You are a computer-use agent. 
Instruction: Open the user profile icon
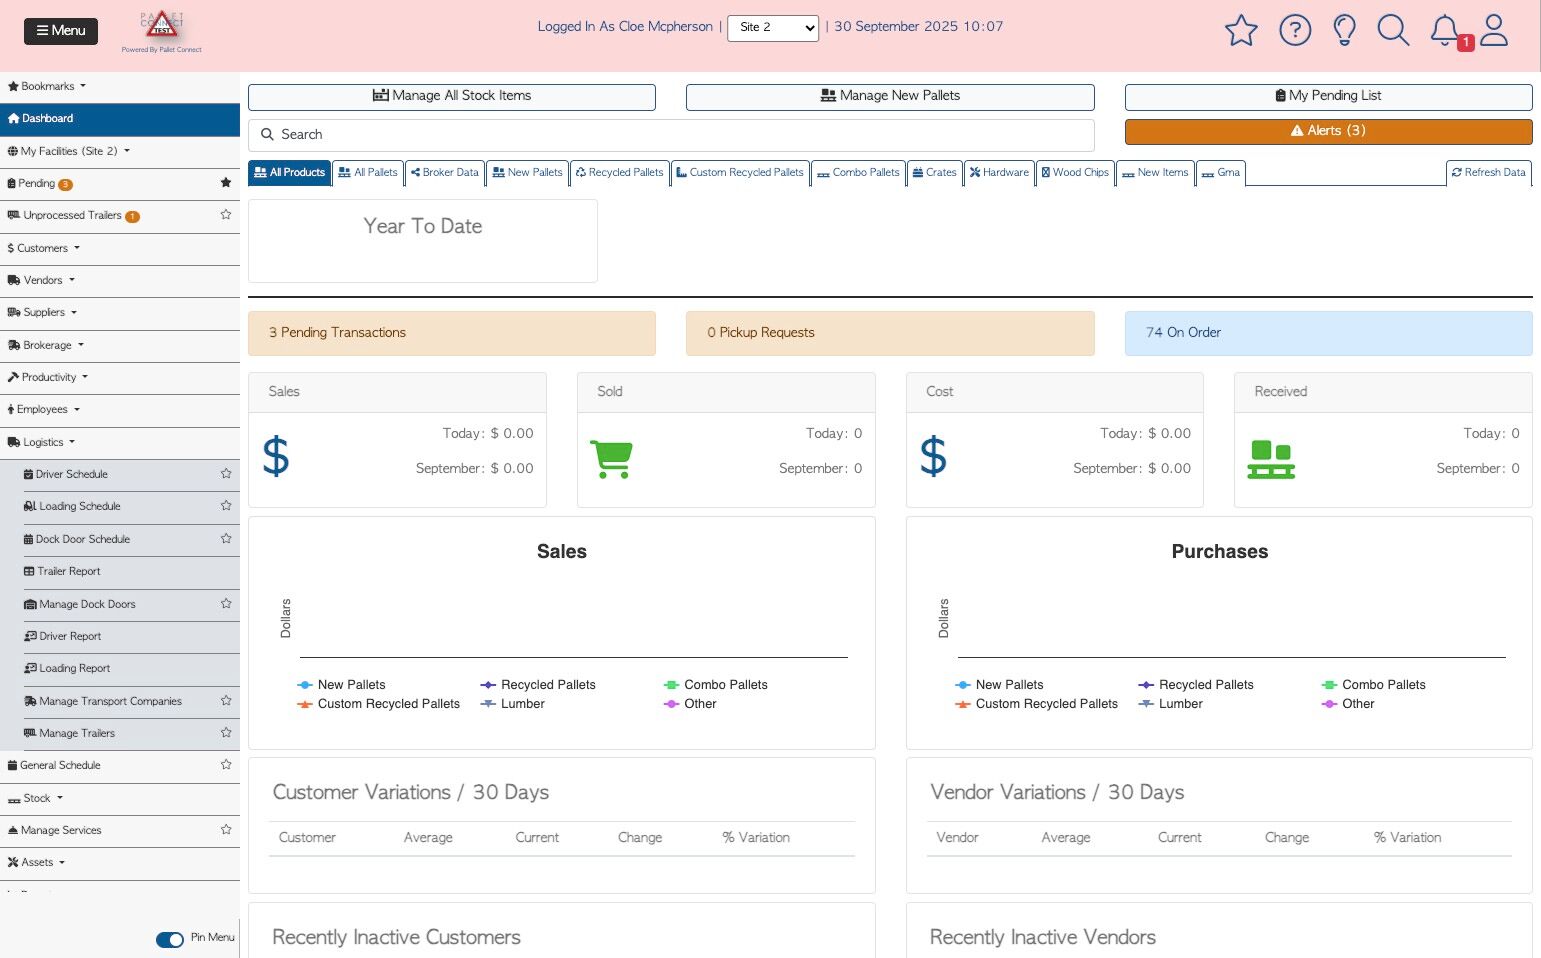tap(1494, 30)
